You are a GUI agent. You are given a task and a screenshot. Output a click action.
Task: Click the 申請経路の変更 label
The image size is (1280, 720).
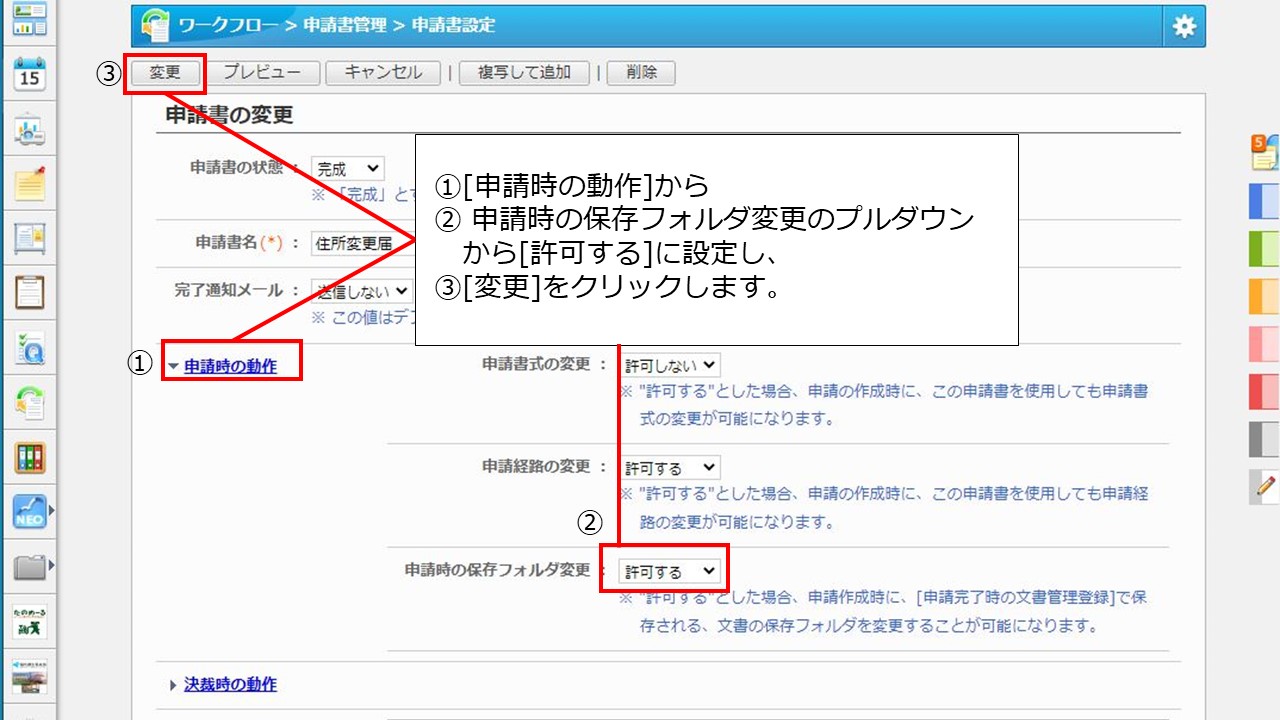click(537, 466)
